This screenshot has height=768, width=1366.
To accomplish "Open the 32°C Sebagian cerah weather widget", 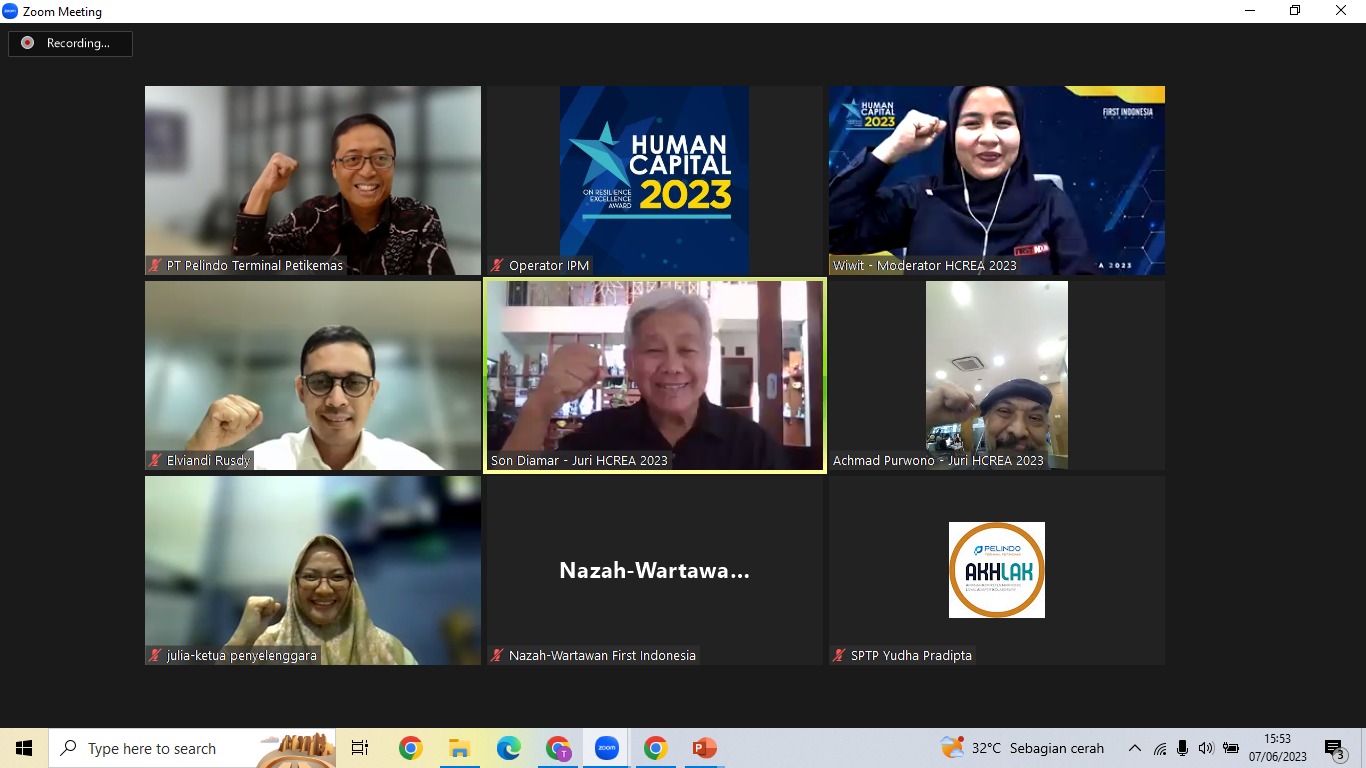I will tap(1022, 748).
